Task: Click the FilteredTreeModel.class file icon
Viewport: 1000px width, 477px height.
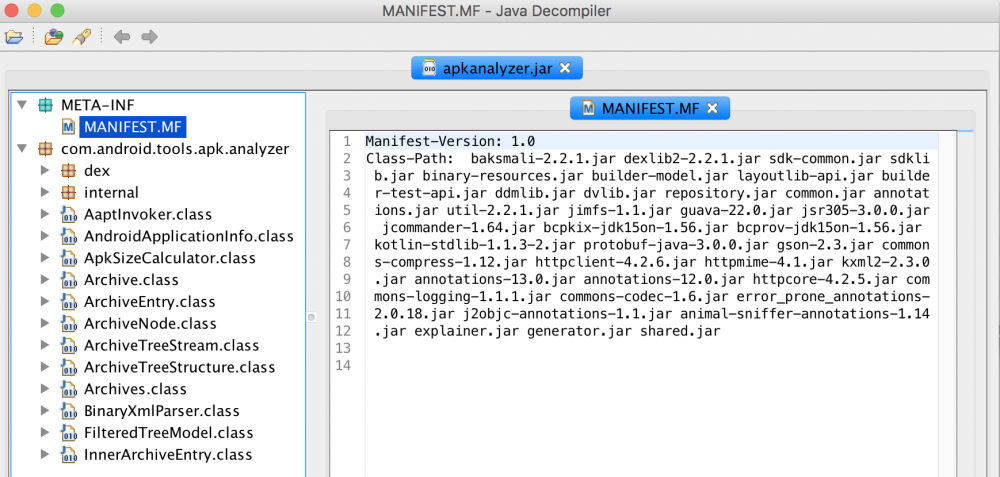Action: [68, 432]
